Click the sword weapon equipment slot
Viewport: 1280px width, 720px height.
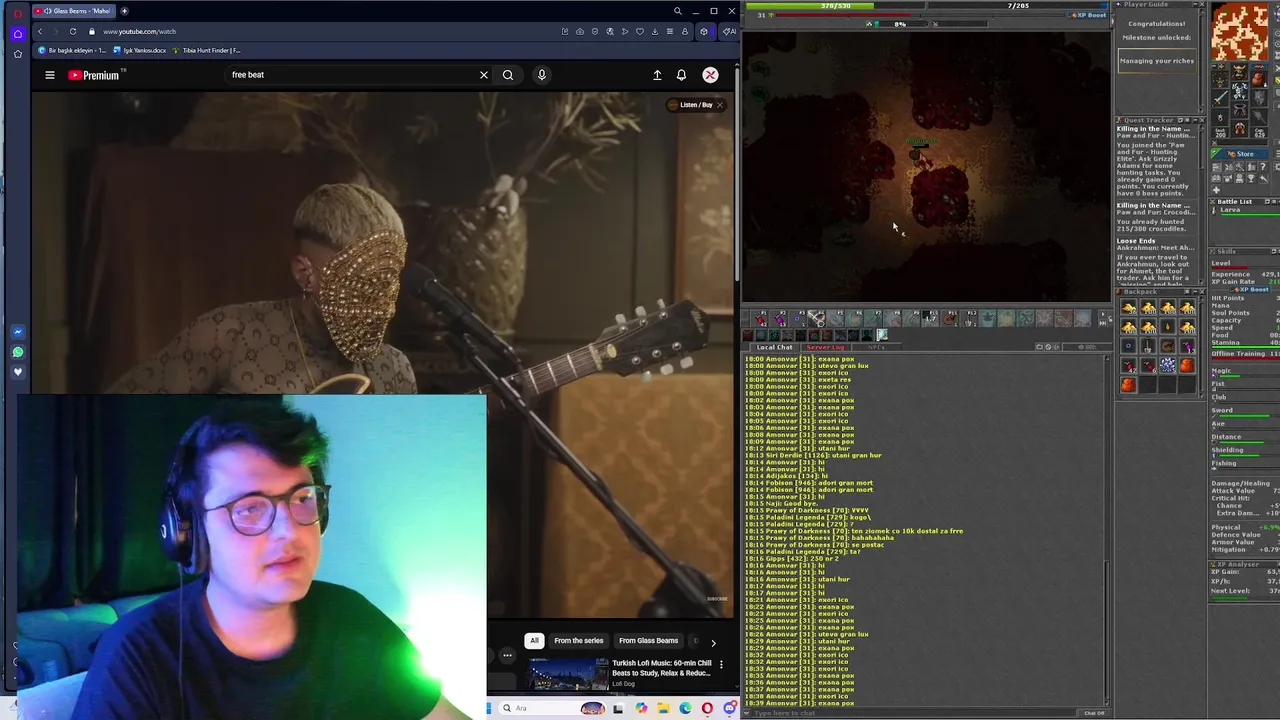pyautogui.click(x=1219, y=98)
